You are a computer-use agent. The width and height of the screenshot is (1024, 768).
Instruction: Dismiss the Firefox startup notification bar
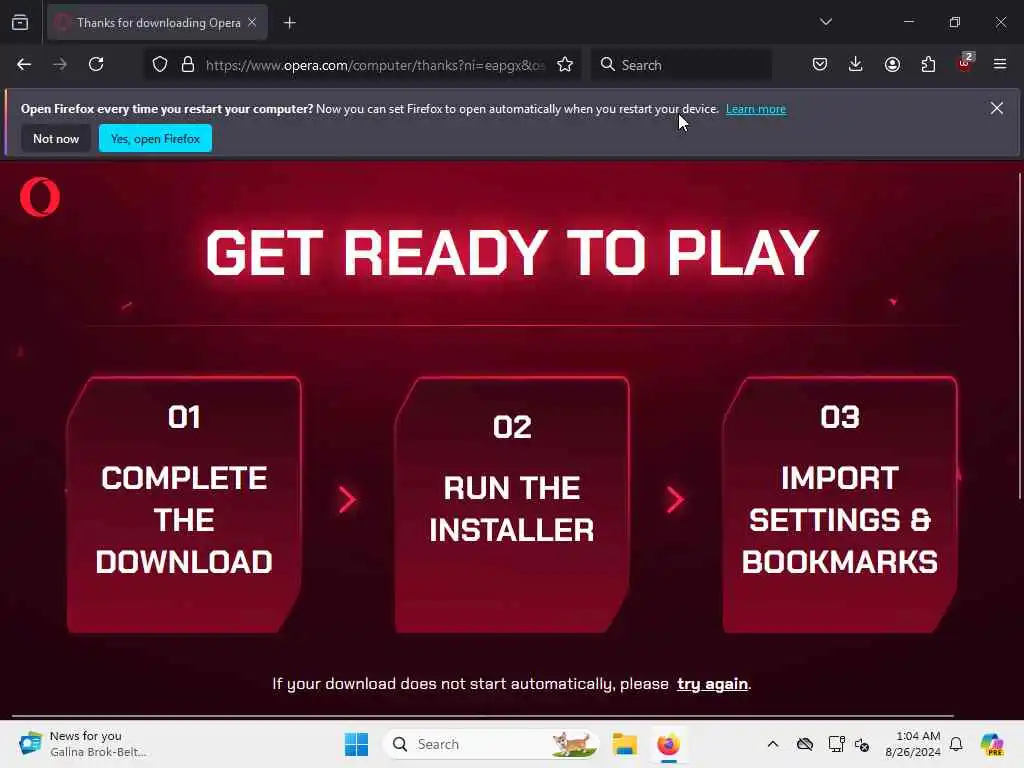pos(997,108)
